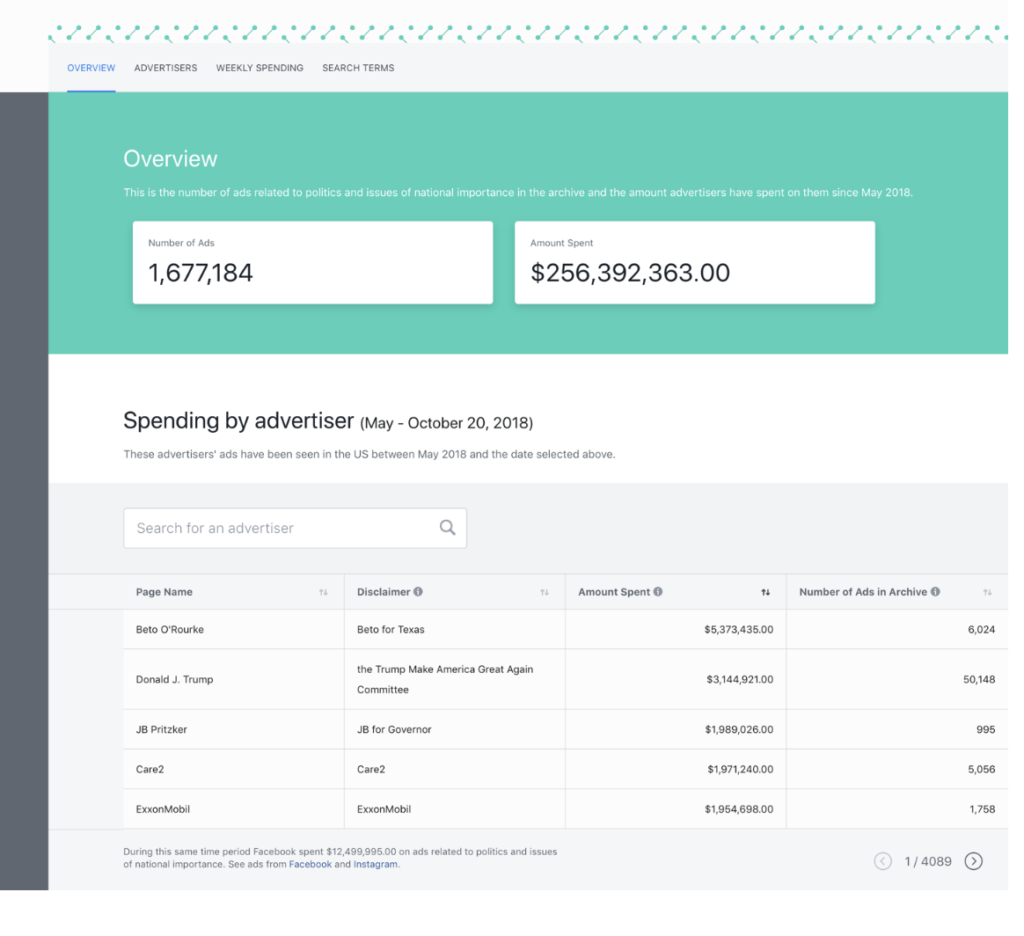Viewport: 1024px width, 936px height.
Task: Click the 5,056 ads count cell
Action: click(x=897, y=769)
